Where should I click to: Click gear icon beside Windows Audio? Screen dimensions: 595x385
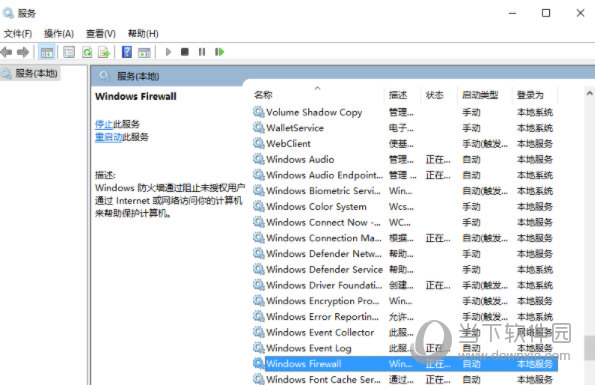tap(259, 159)
